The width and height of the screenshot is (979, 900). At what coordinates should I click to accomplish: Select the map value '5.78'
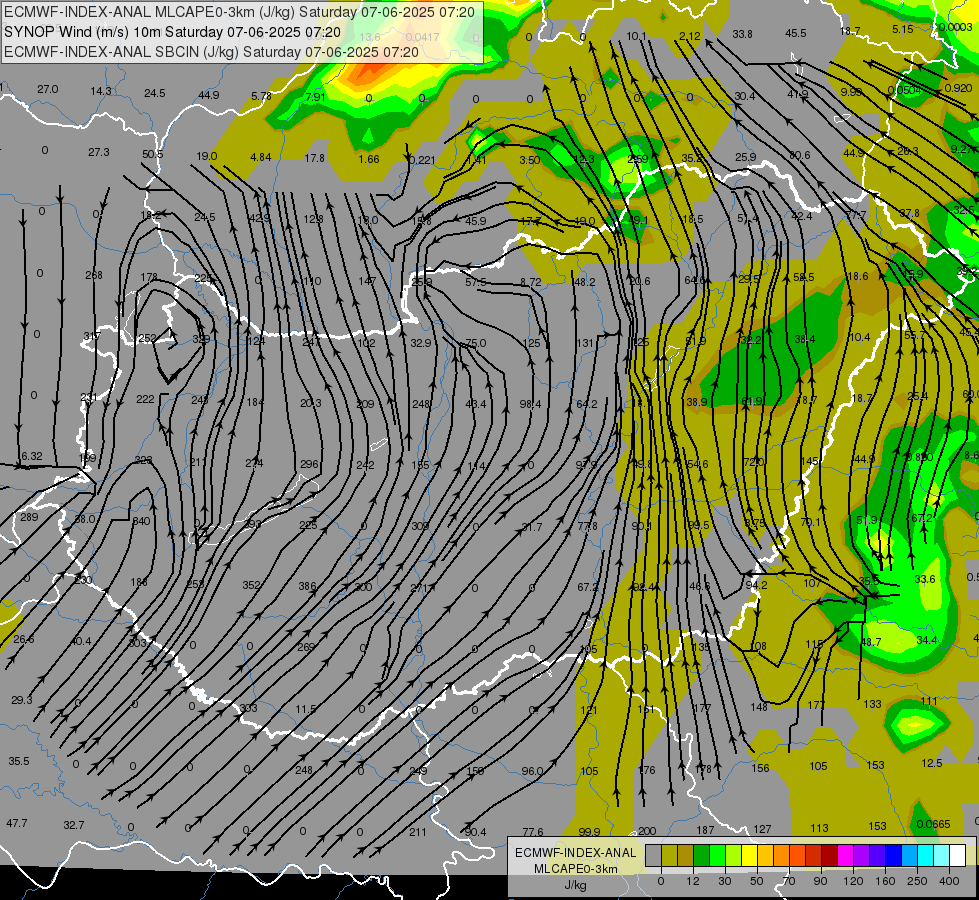(262, 96)
